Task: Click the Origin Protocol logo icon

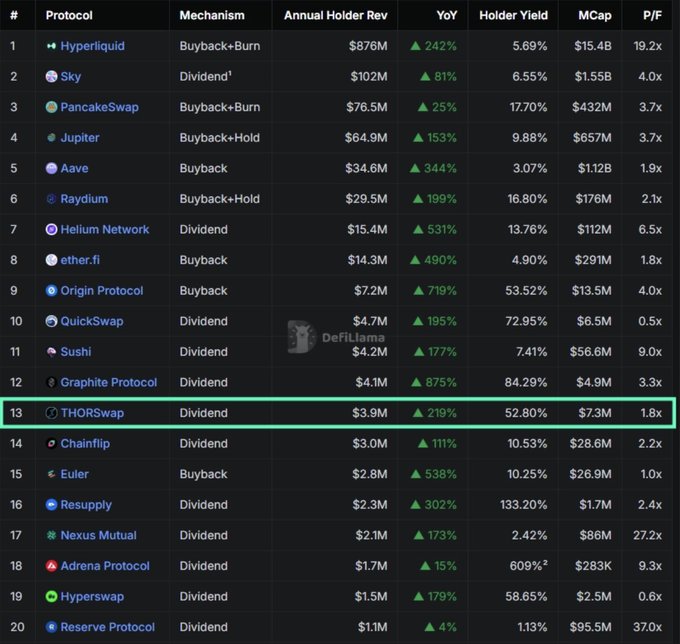Action: [x=51, y=291]
